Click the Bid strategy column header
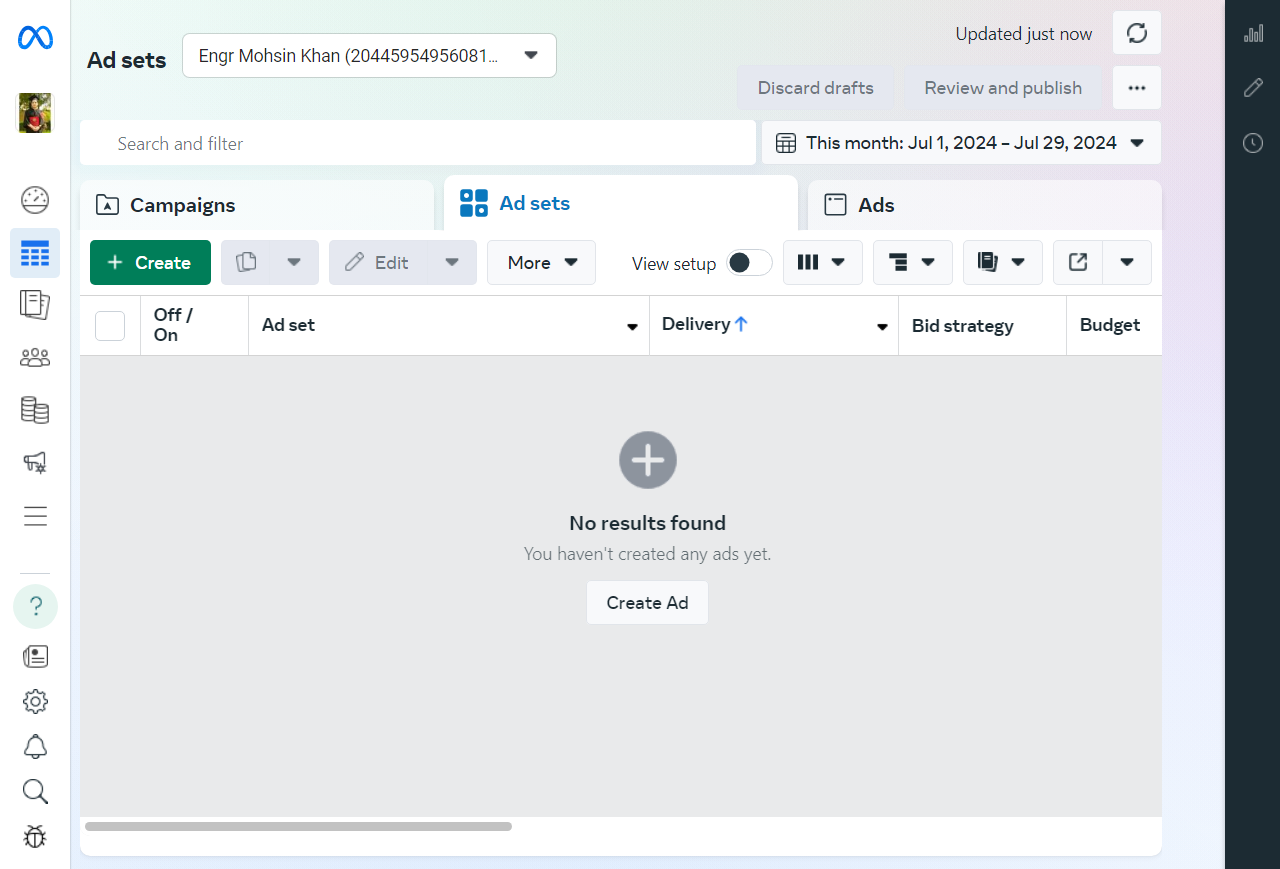 963,326
